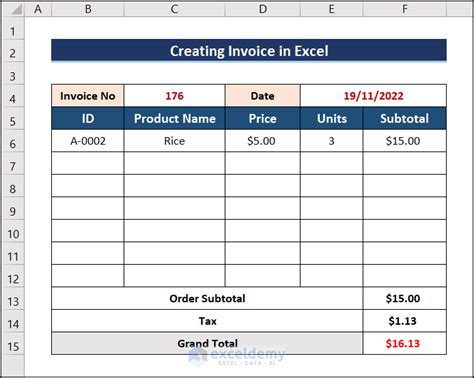
Task: Select column E header
Action: (331, 9)
